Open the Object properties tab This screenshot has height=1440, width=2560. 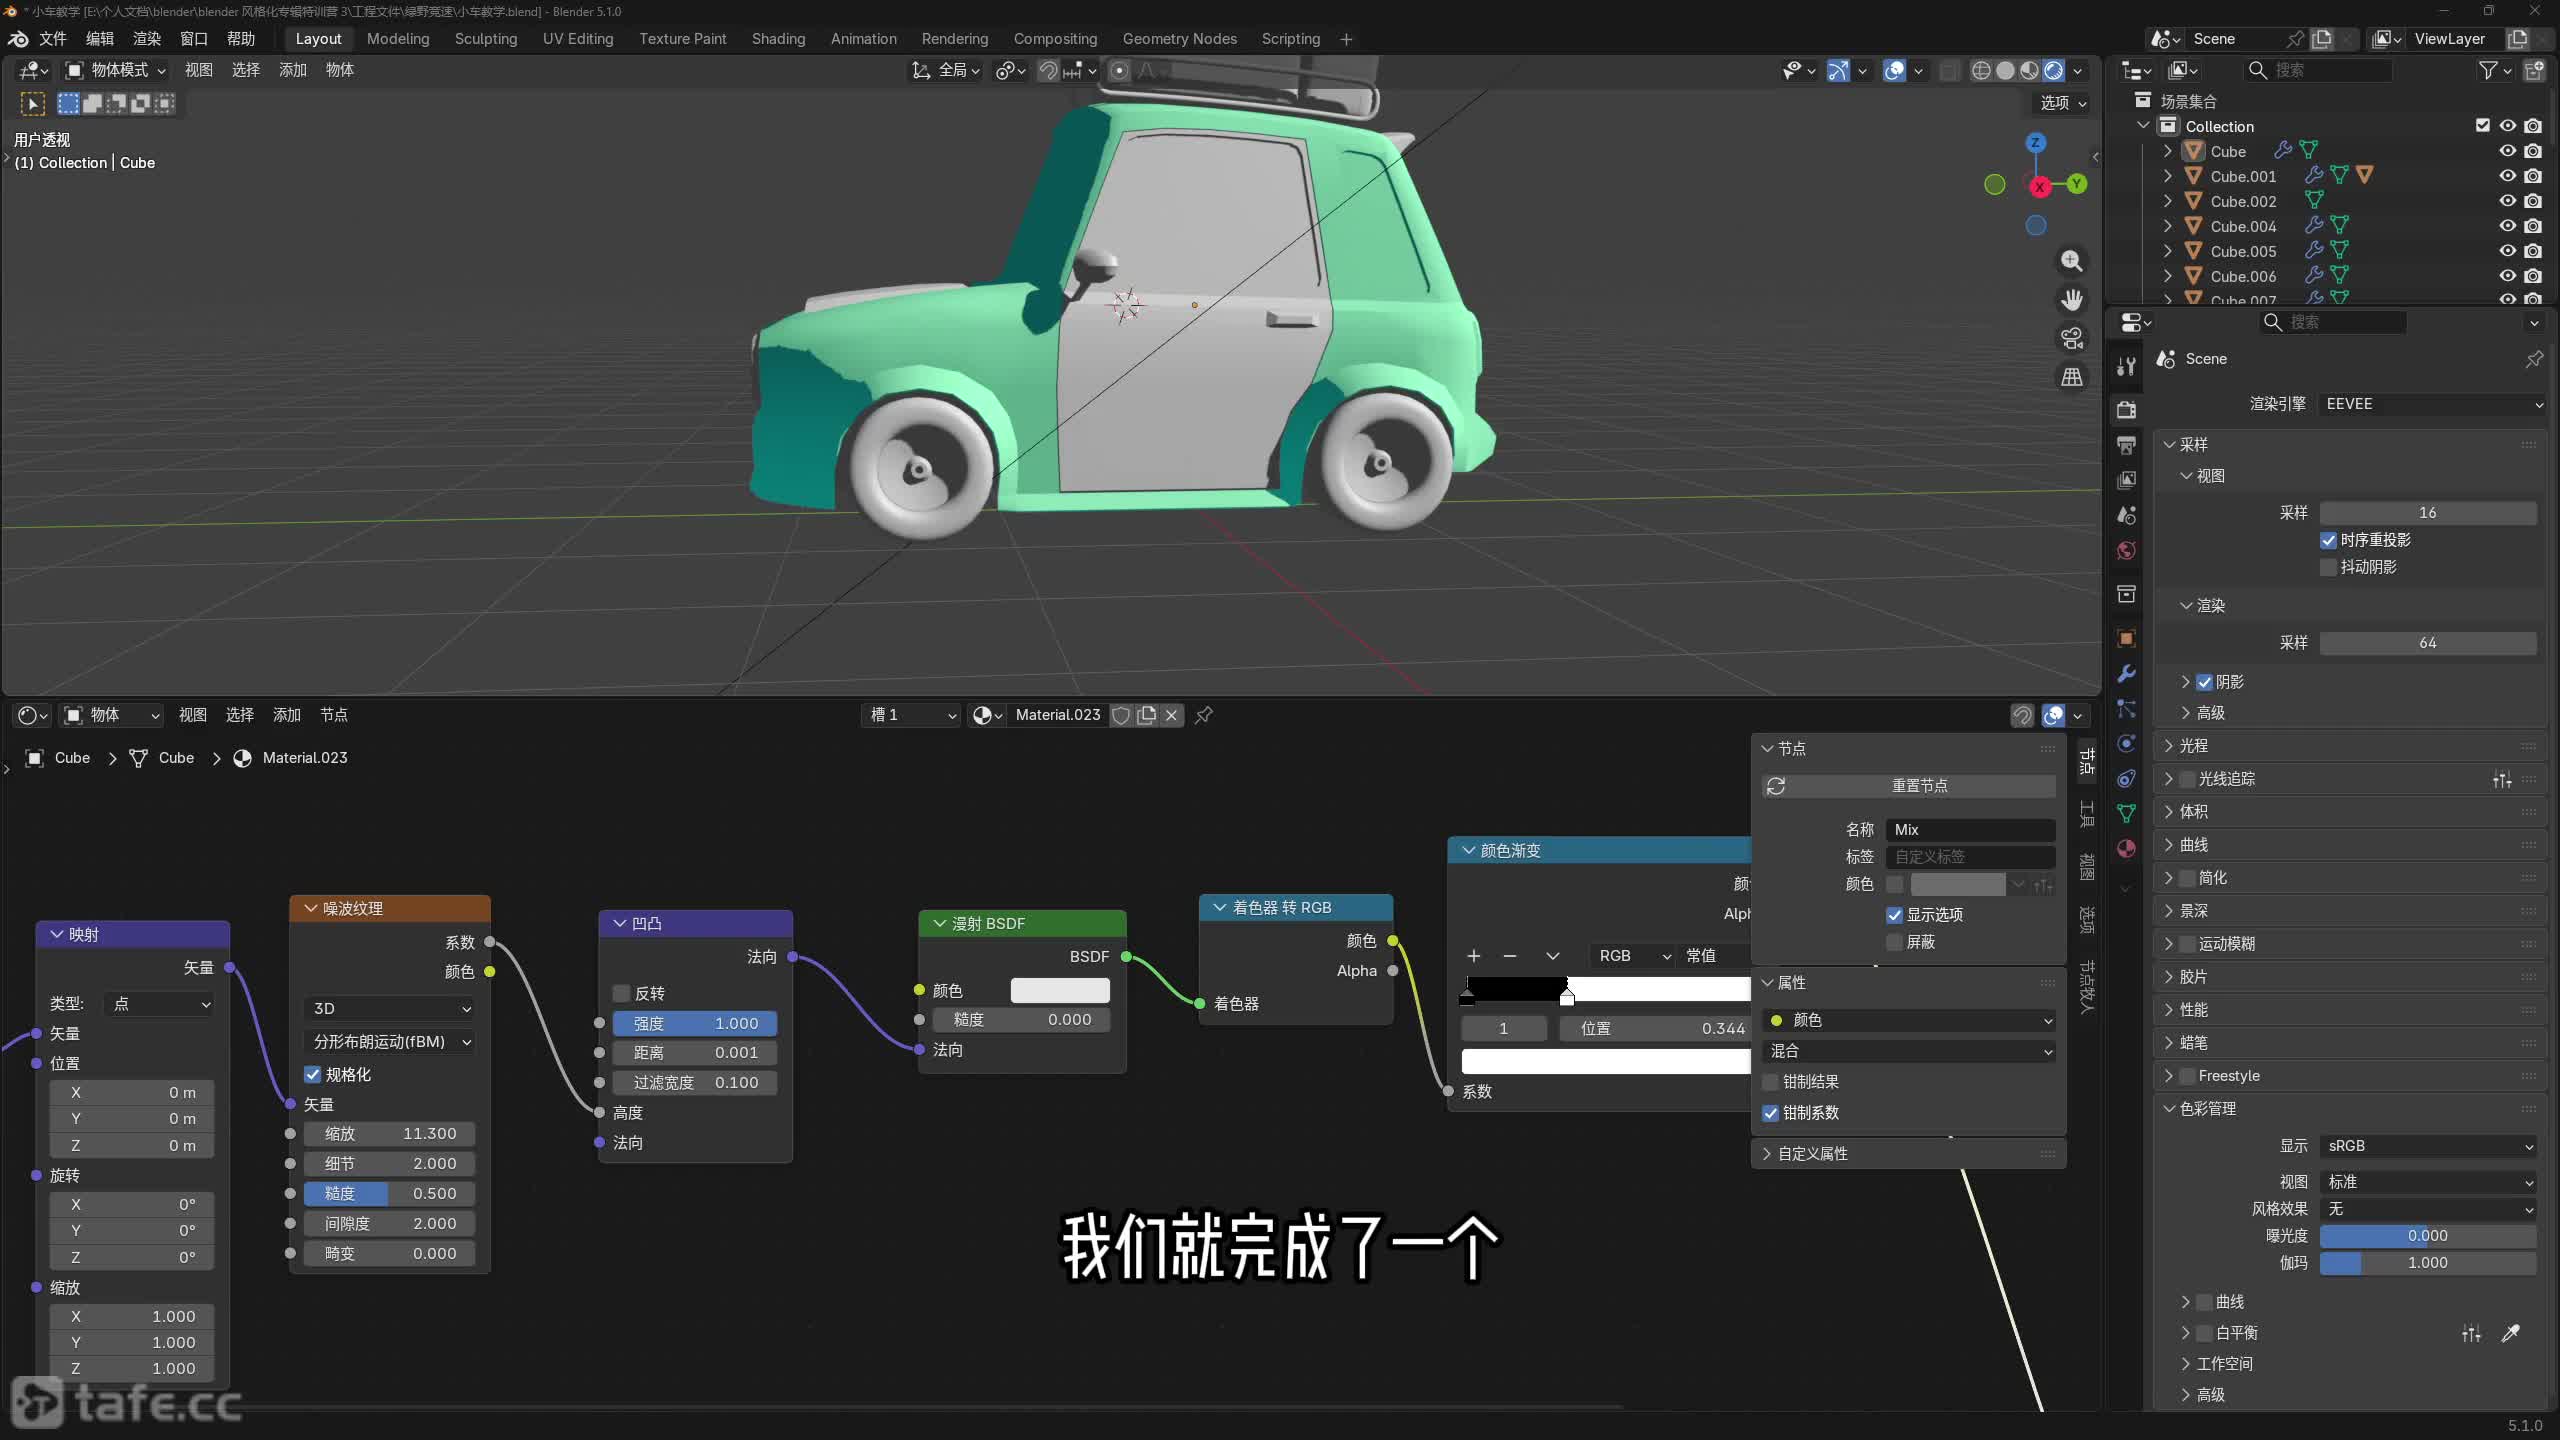pos(2127,638)
